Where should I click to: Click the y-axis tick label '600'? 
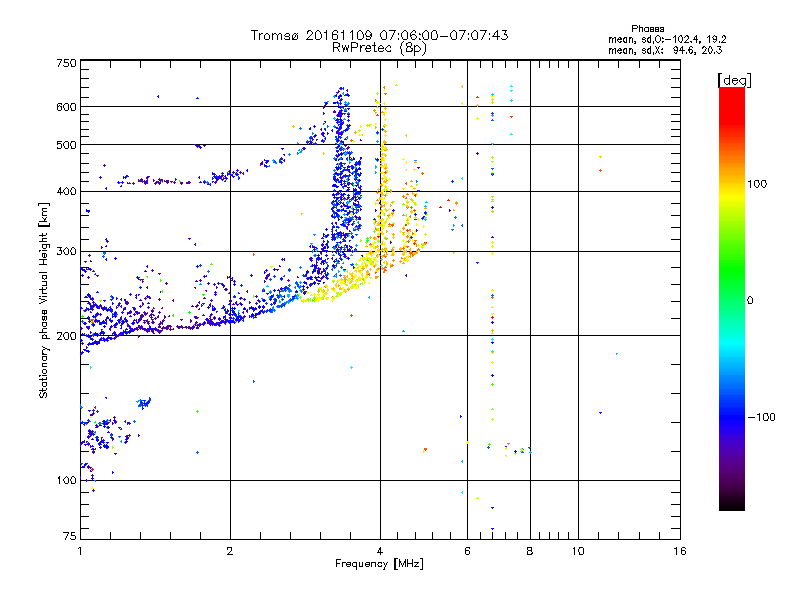[66, 107]
